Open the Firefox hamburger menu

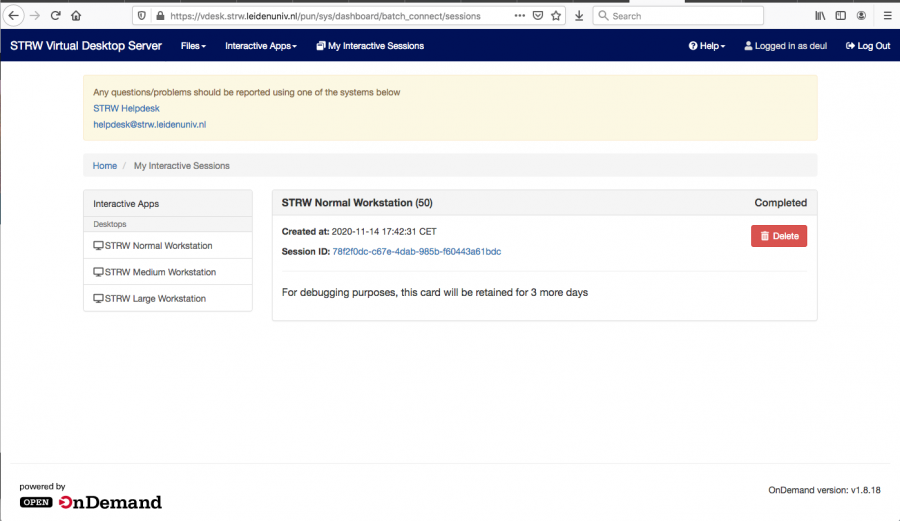(x=886, y=16)
